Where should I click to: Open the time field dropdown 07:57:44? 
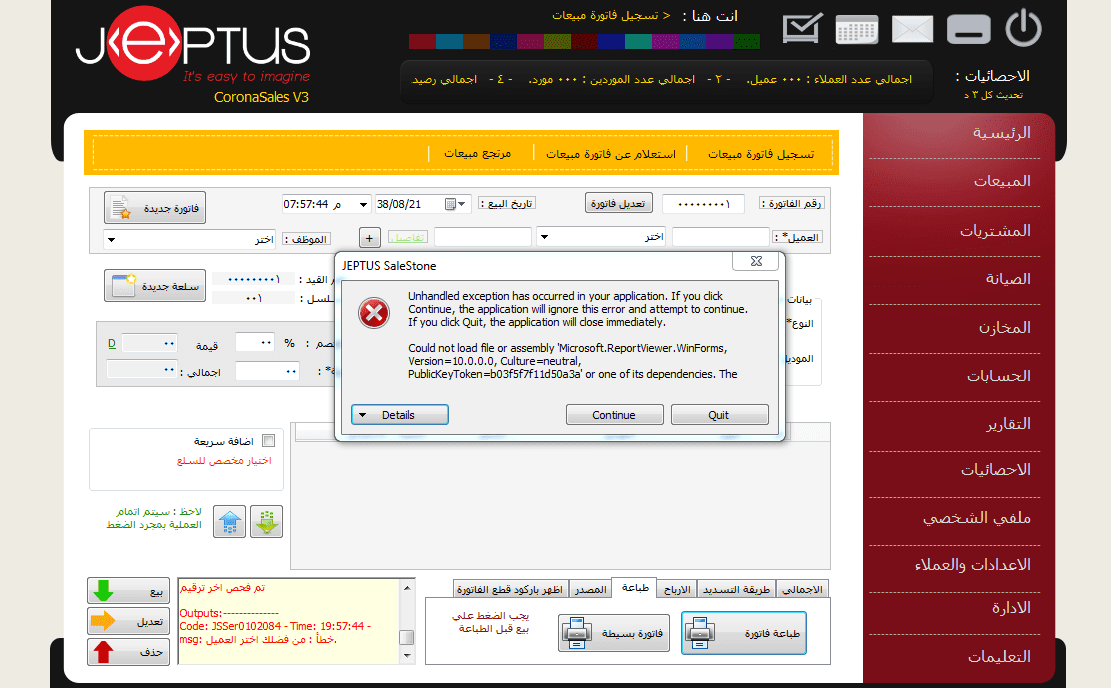coord(363,204)
